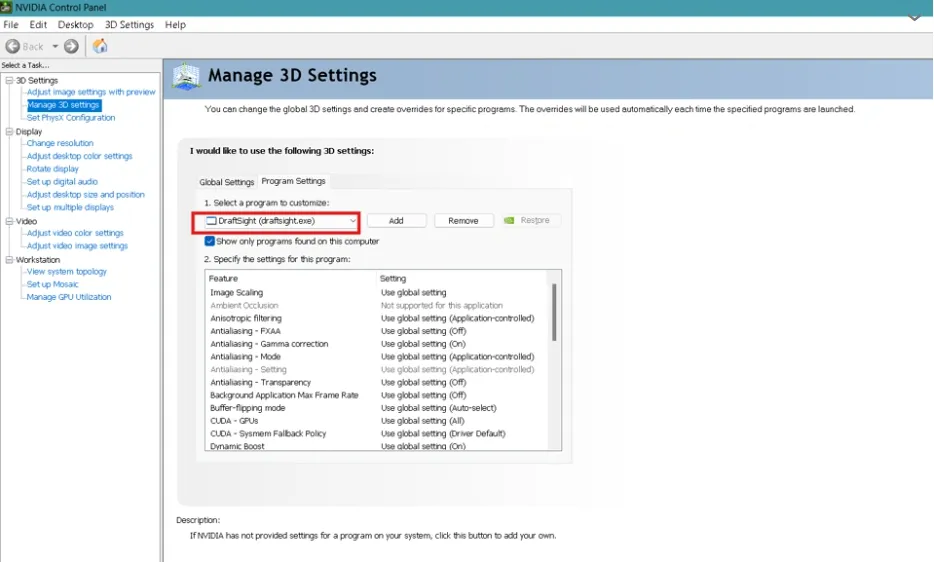Open View system topology

point(67,271)
